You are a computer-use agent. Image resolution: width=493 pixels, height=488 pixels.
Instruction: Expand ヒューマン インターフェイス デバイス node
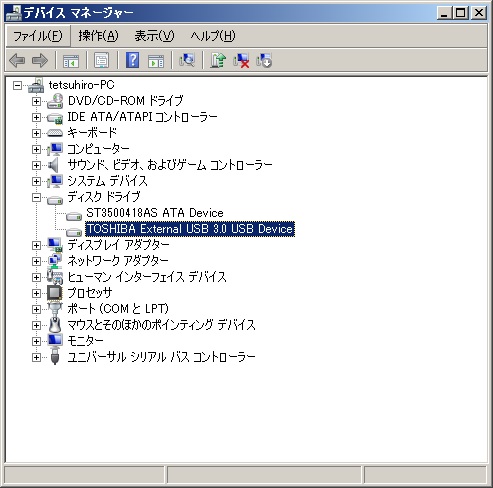coord(36,277)
